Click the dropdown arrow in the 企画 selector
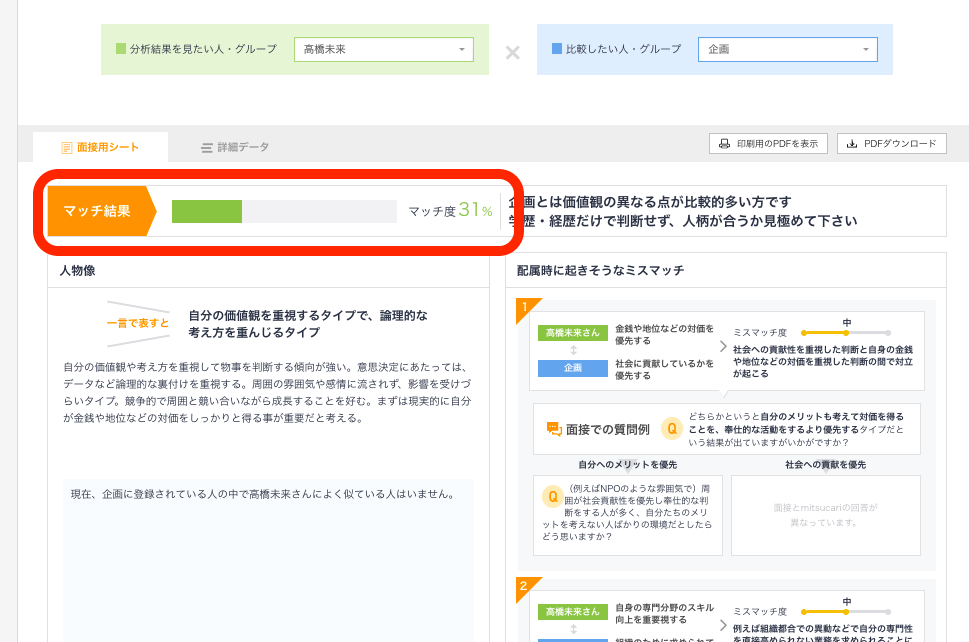Viewport: 969px width, 642px height. pos(868,48)
